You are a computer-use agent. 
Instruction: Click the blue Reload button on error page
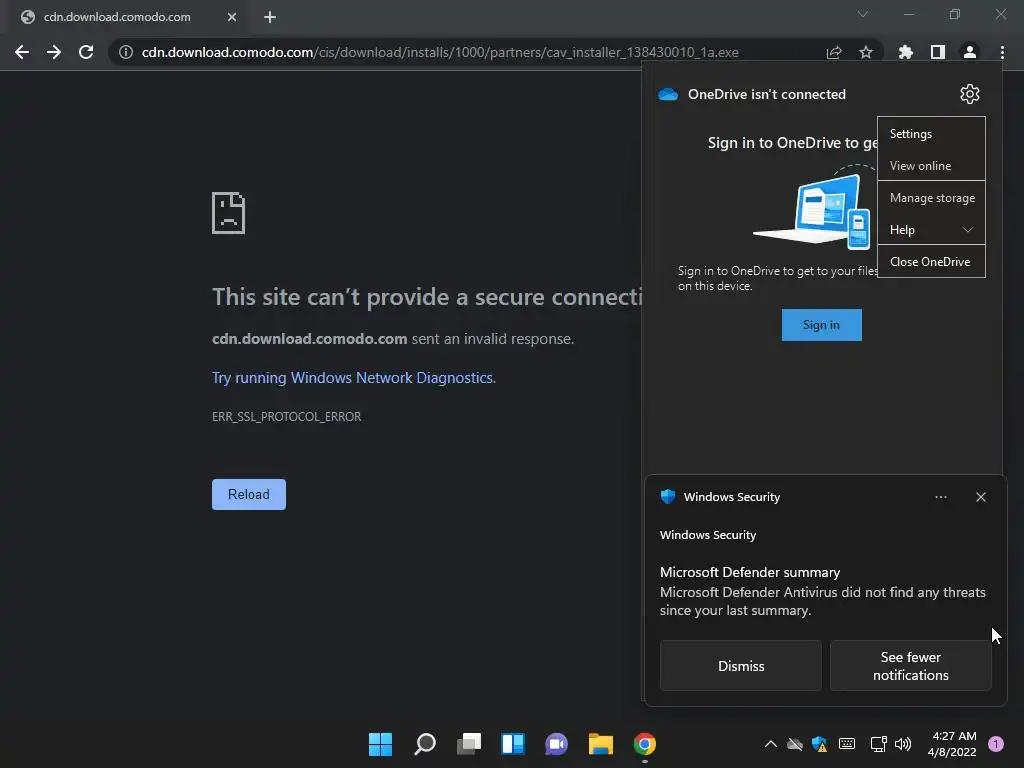click(x=249, y=494)
